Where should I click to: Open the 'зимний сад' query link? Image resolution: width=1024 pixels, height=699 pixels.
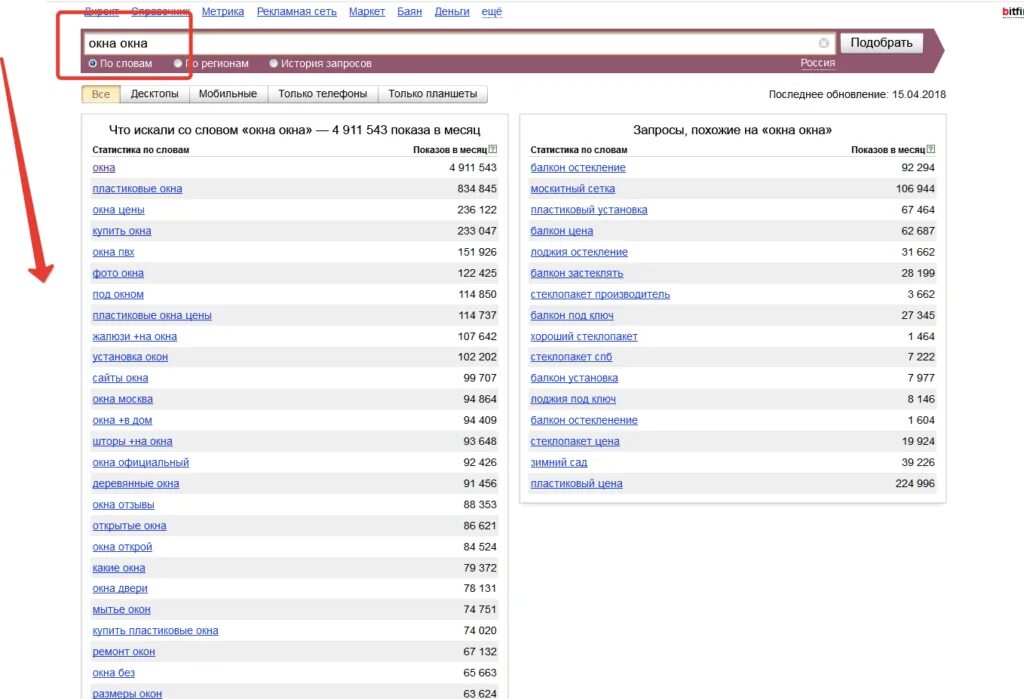coord(558,463)
